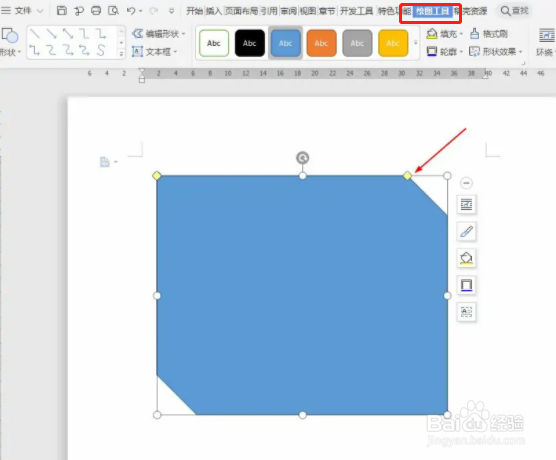Open the References (引用) tab

point(269,11)
